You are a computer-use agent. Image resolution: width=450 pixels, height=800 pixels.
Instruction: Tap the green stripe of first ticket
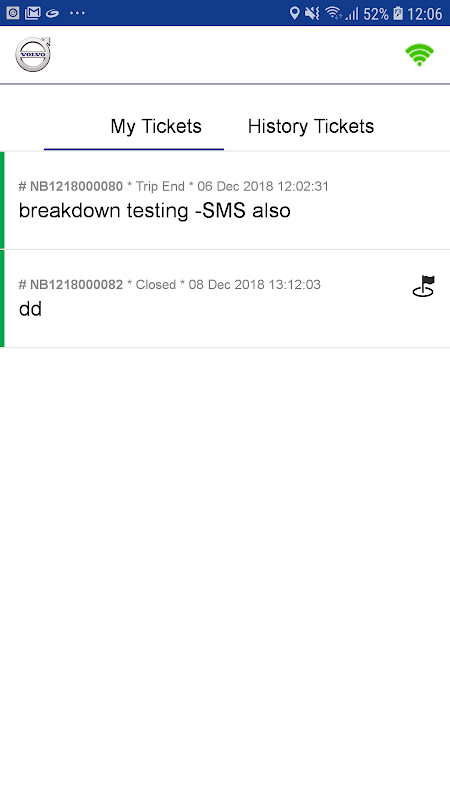click(x=2, y=200)
